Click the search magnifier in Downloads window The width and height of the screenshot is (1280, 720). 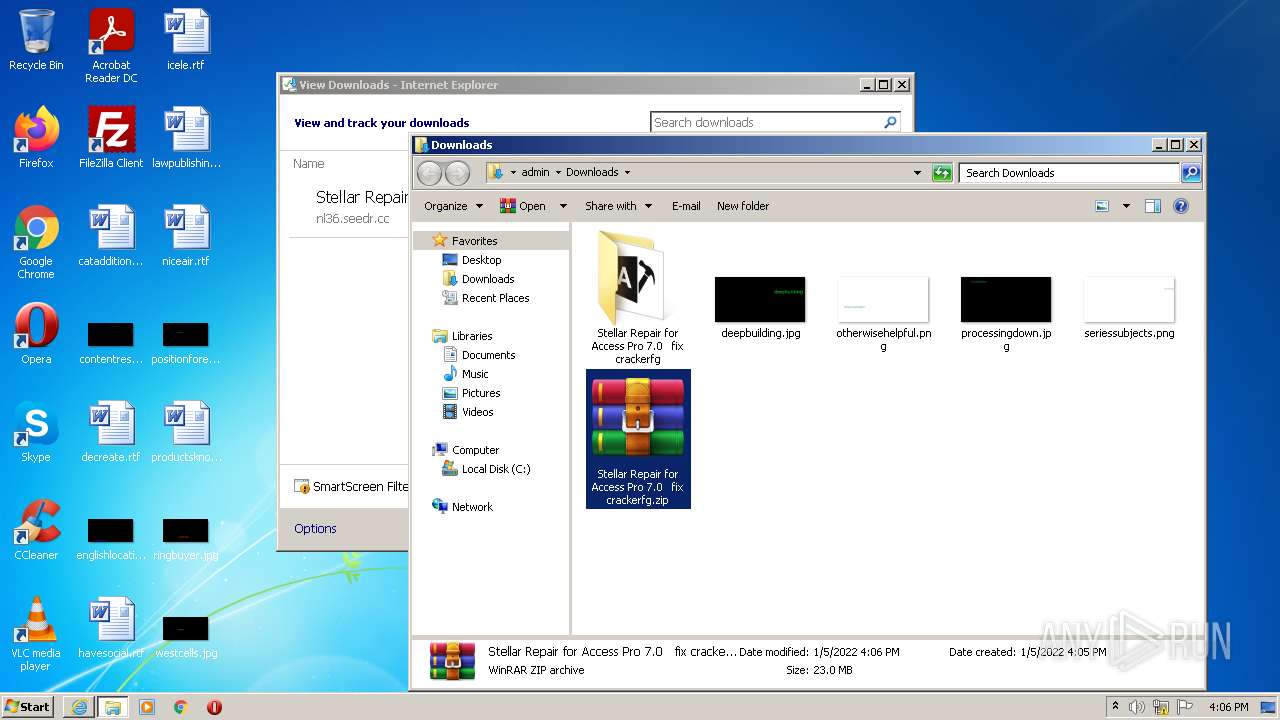coord(1190,173)
